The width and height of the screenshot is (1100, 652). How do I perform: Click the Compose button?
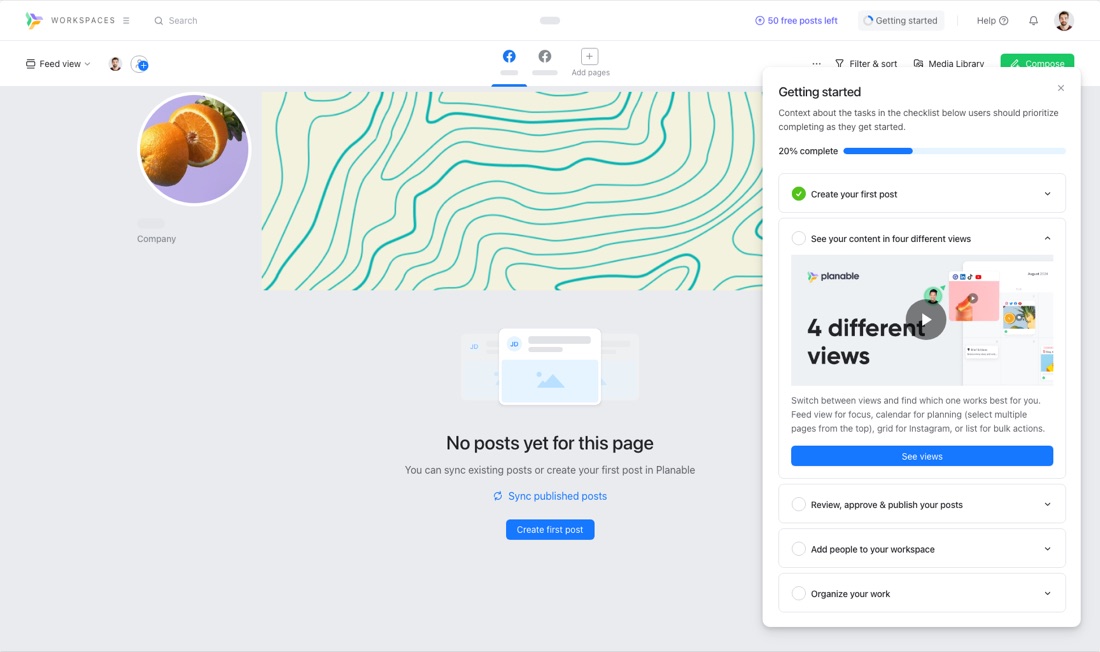[x=1037, y=63]
